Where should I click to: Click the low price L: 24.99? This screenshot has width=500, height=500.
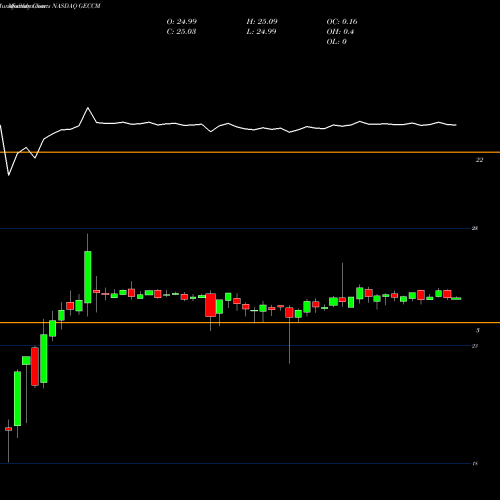point(261,31)
